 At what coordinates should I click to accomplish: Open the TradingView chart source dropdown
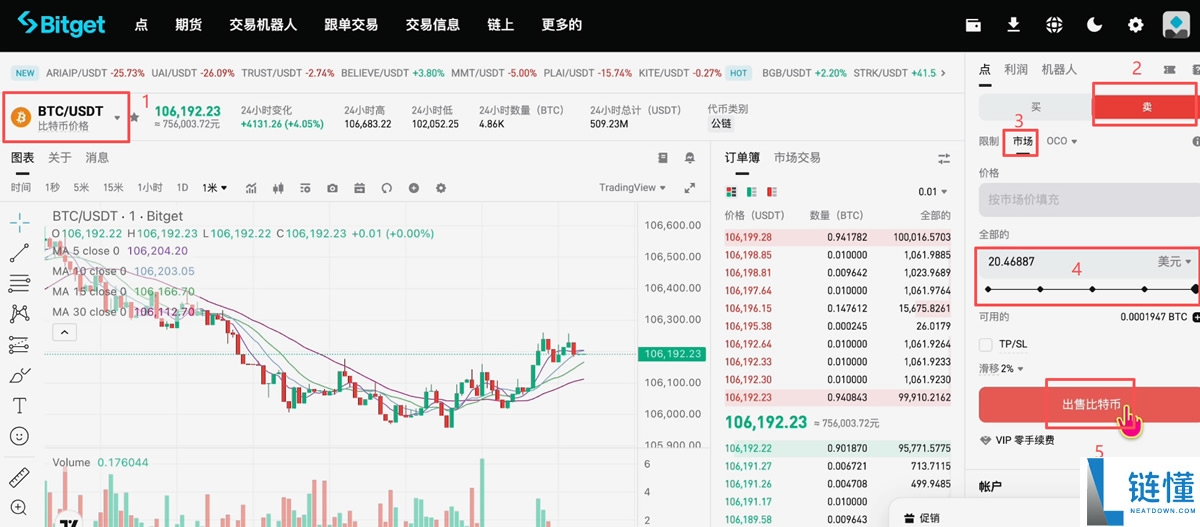pyautogui.click(x=633, y=188)
